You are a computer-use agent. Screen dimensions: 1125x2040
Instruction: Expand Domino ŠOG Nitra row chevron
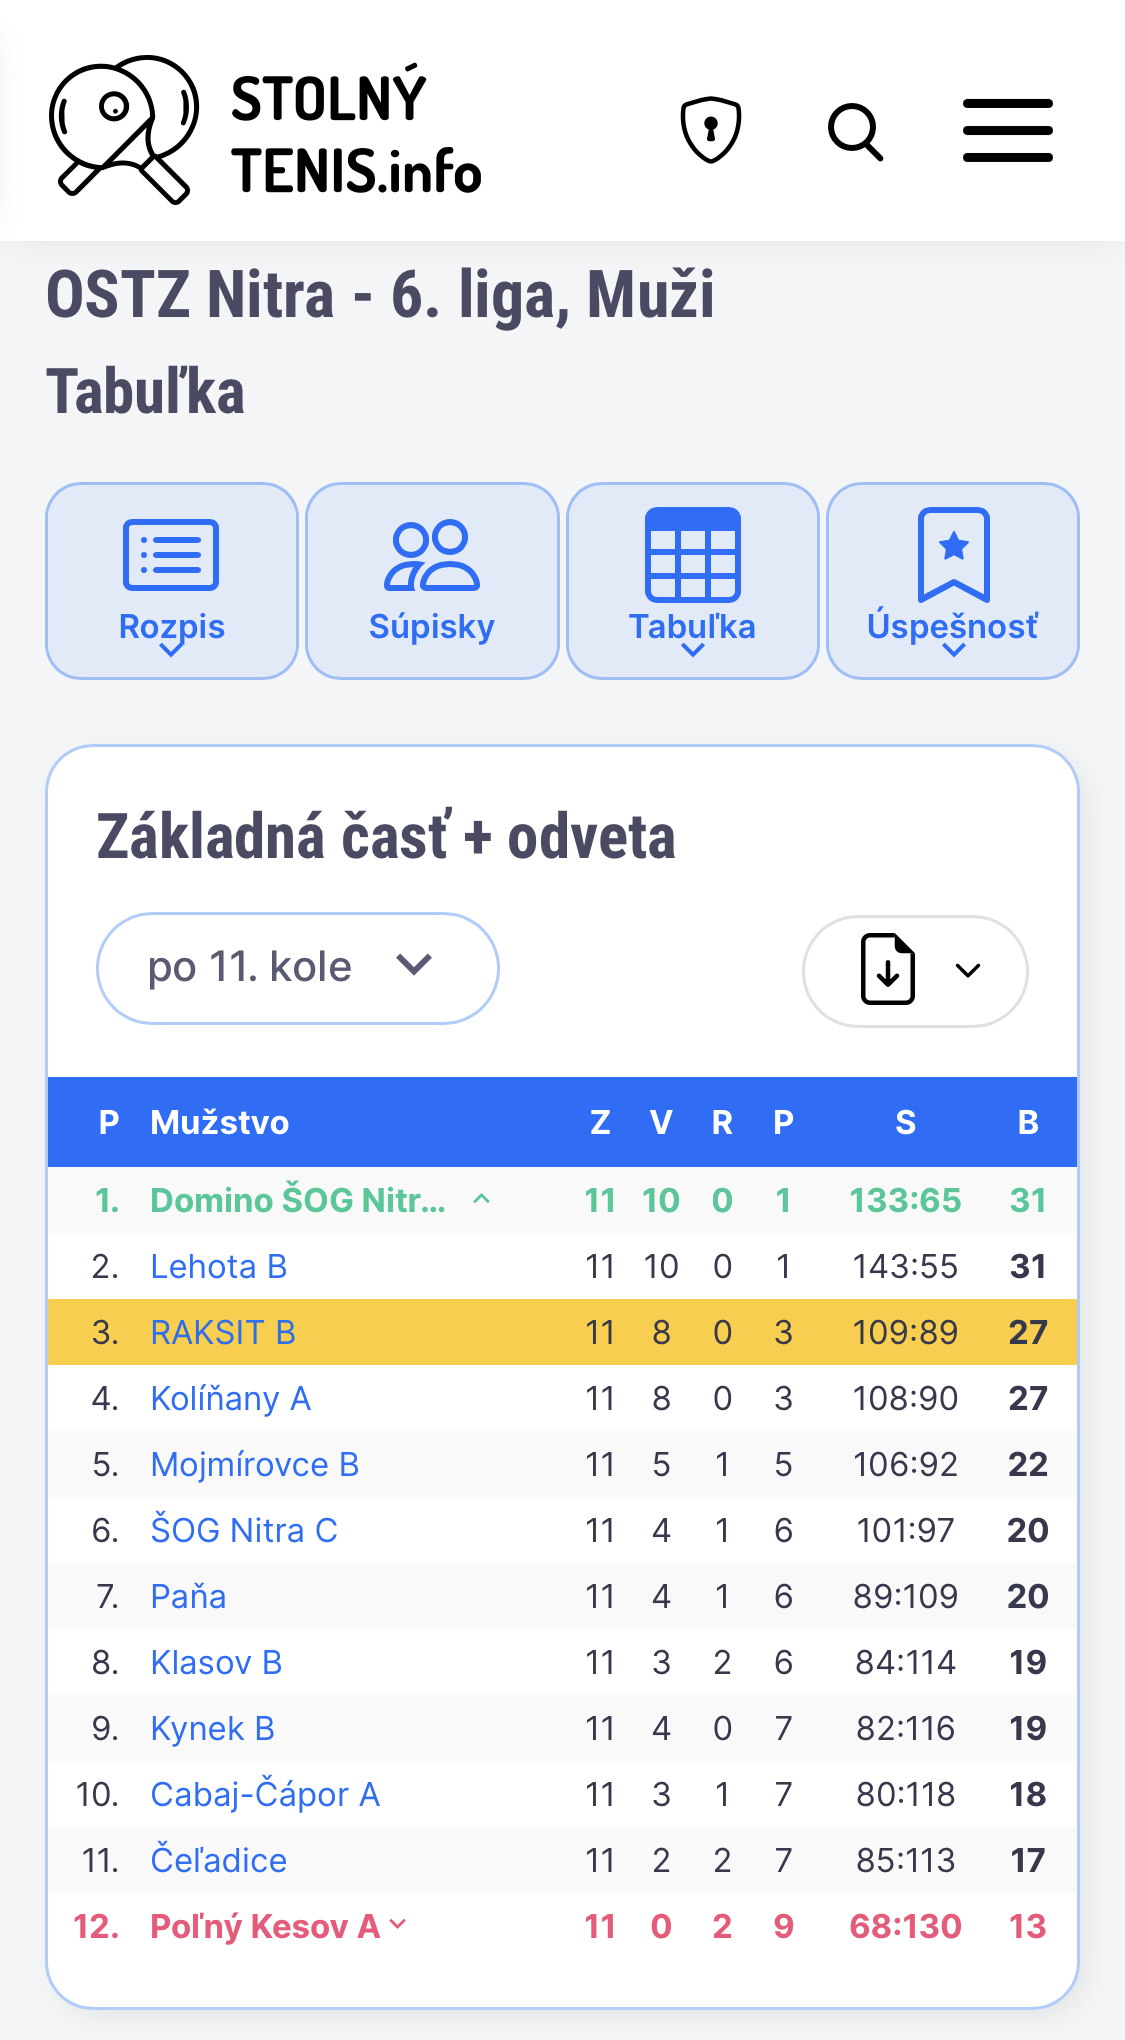pyautogui.click(x=482, y=1198)
